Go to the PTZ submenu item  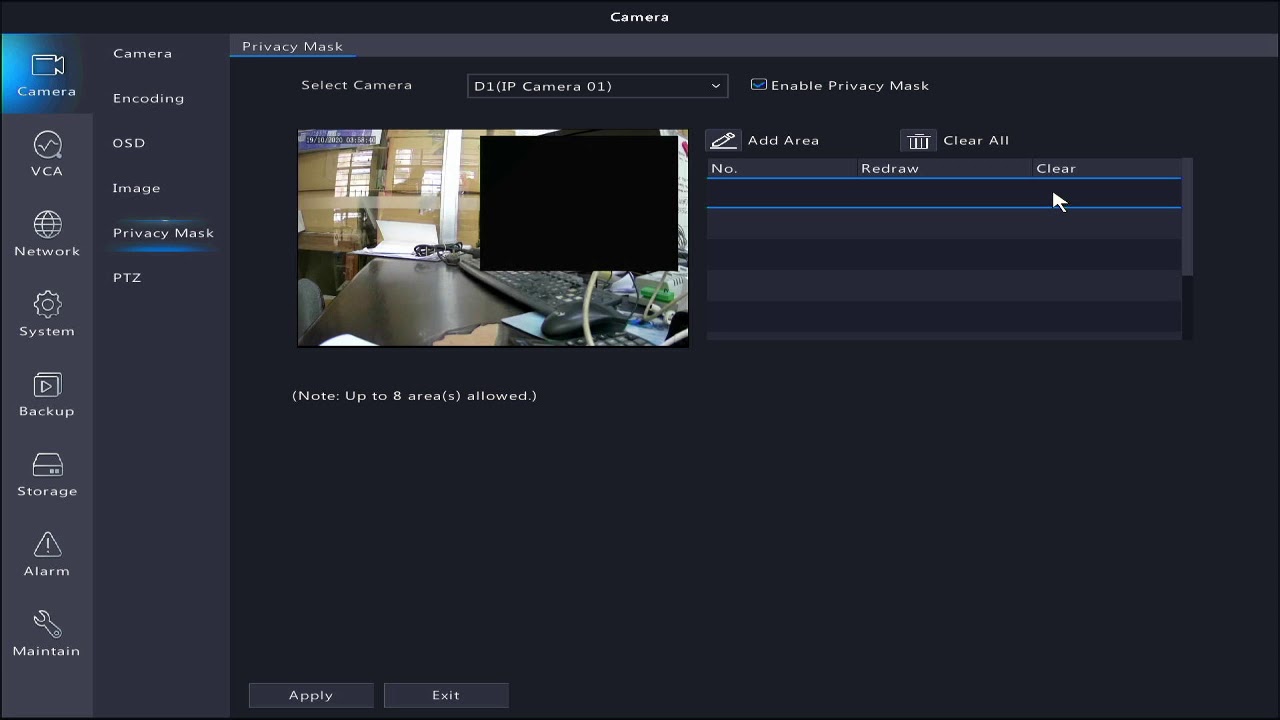127,278
